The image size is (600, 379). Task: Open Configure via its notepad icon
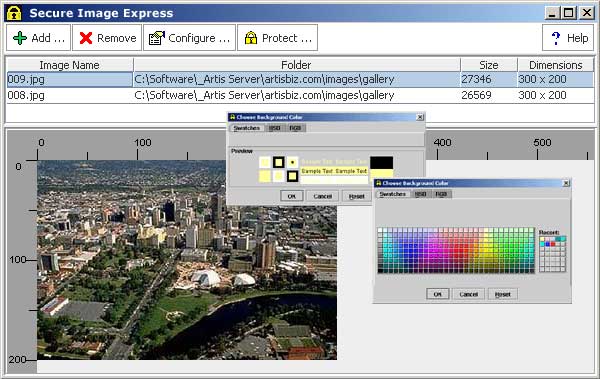click(157, 38)
